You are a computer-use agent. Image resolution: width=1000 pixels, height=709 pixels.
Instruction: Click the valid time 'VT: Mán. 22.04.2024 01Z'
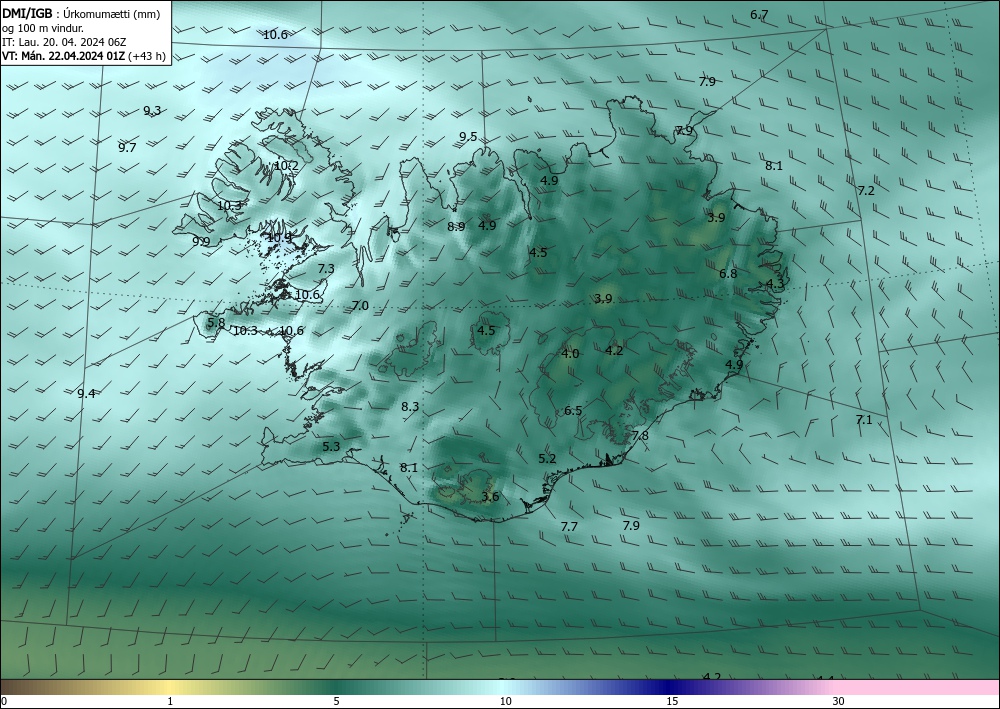(x=64, y=56)
